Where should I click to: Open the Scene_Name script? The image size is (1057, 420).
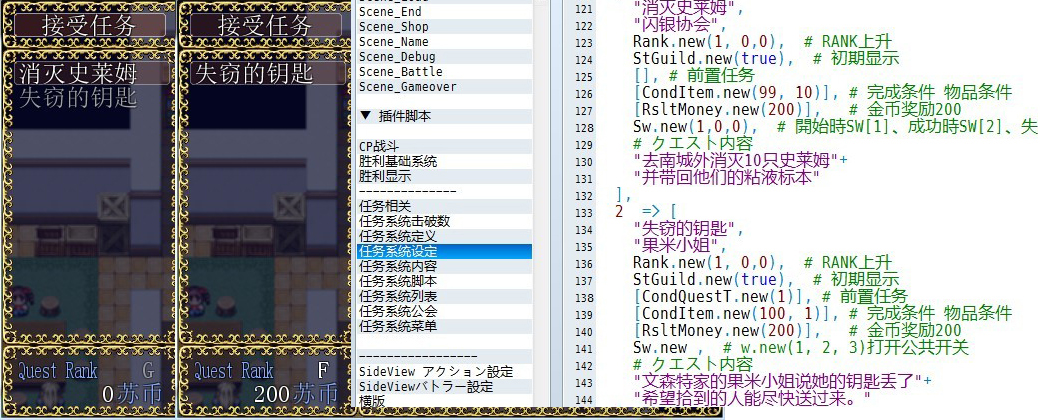pos(444,42)
